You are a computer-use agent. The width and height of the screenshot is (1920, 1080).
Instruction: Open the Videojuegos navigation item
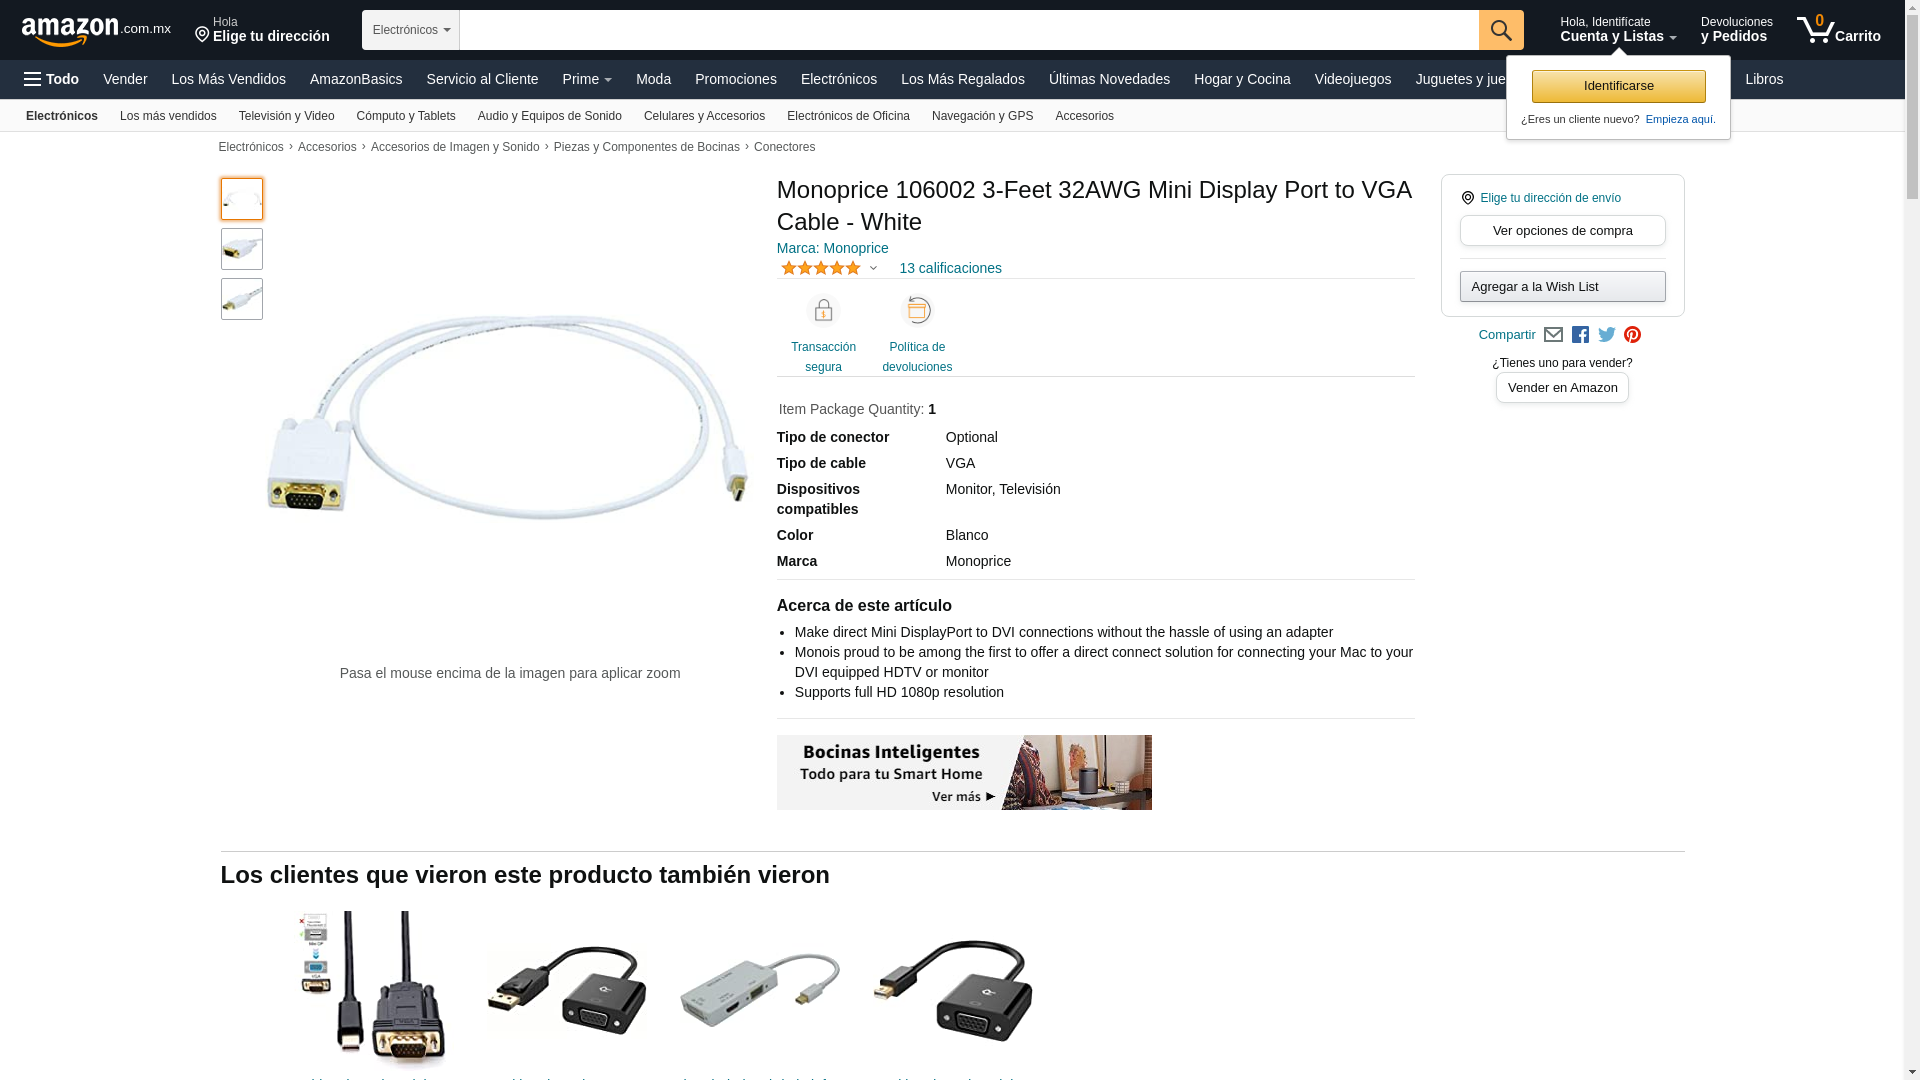[1352, 79]
